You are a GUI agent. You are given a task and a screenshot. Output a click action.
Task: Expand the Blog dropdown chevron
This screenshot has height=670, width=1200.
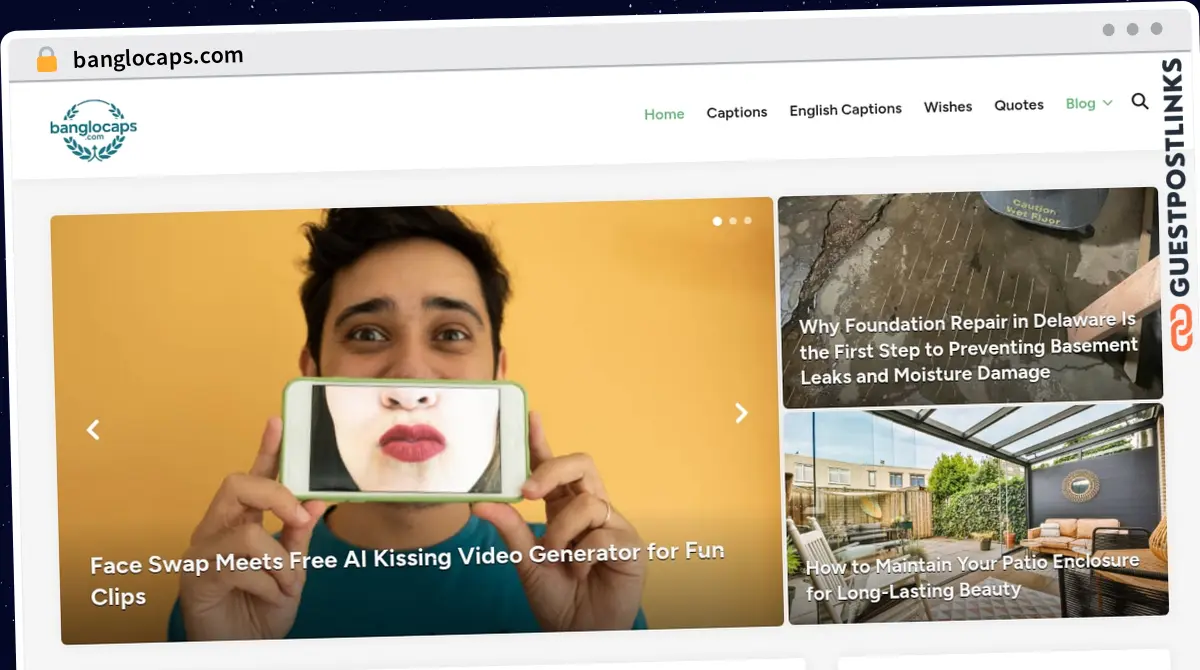[1107, 103]
